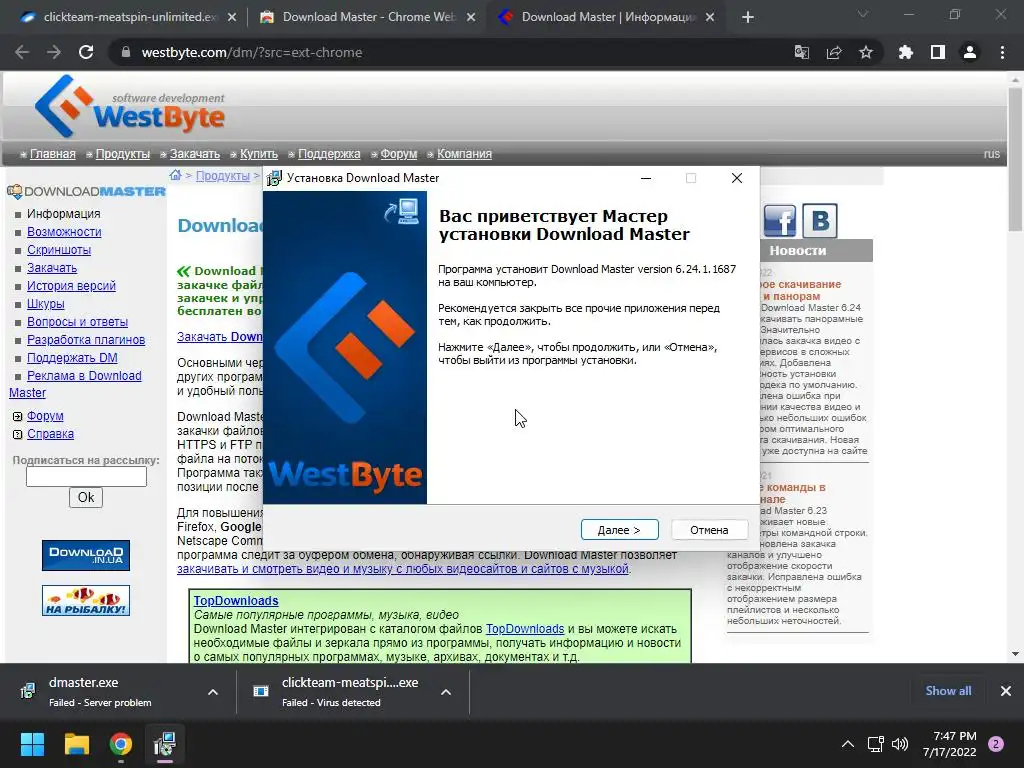Open the TopDownloads heading link
Viewport: 1024px width, 768px height.
[236, 601]
